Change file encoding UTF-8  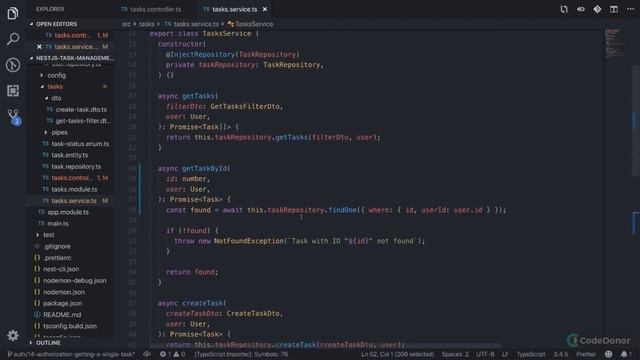pos(485,354)
